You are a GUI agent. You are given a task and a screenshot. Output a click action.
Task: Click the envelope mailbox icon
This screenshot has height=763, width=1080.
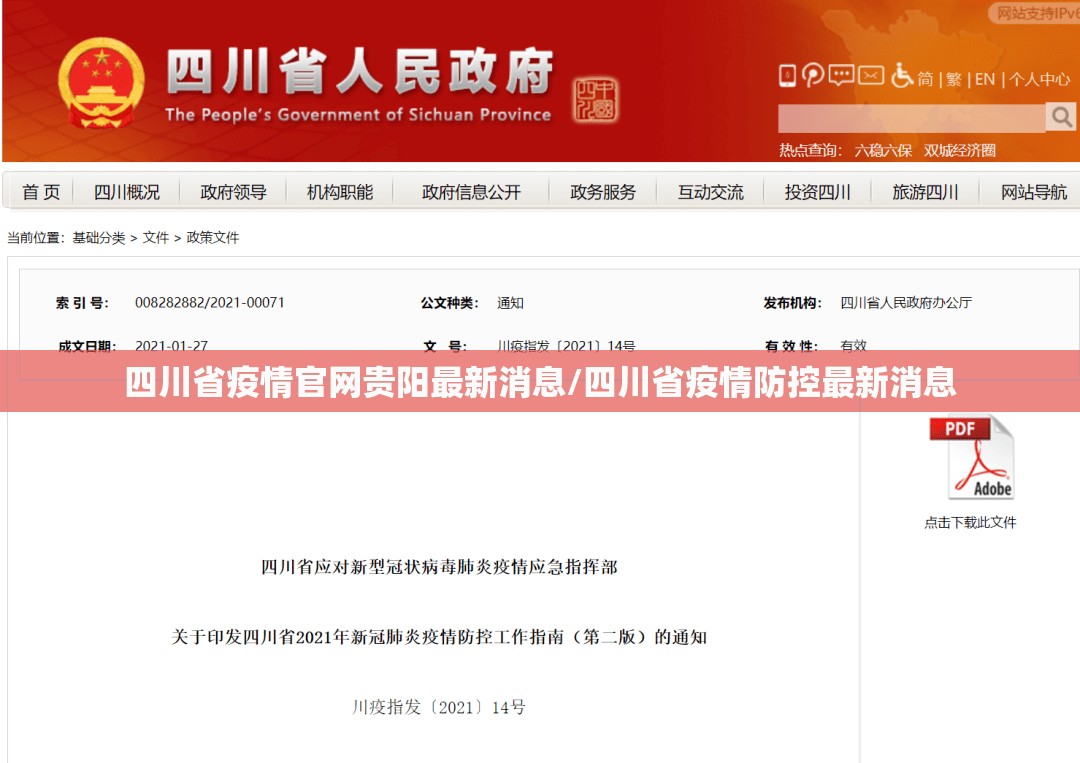pos(871,76)
